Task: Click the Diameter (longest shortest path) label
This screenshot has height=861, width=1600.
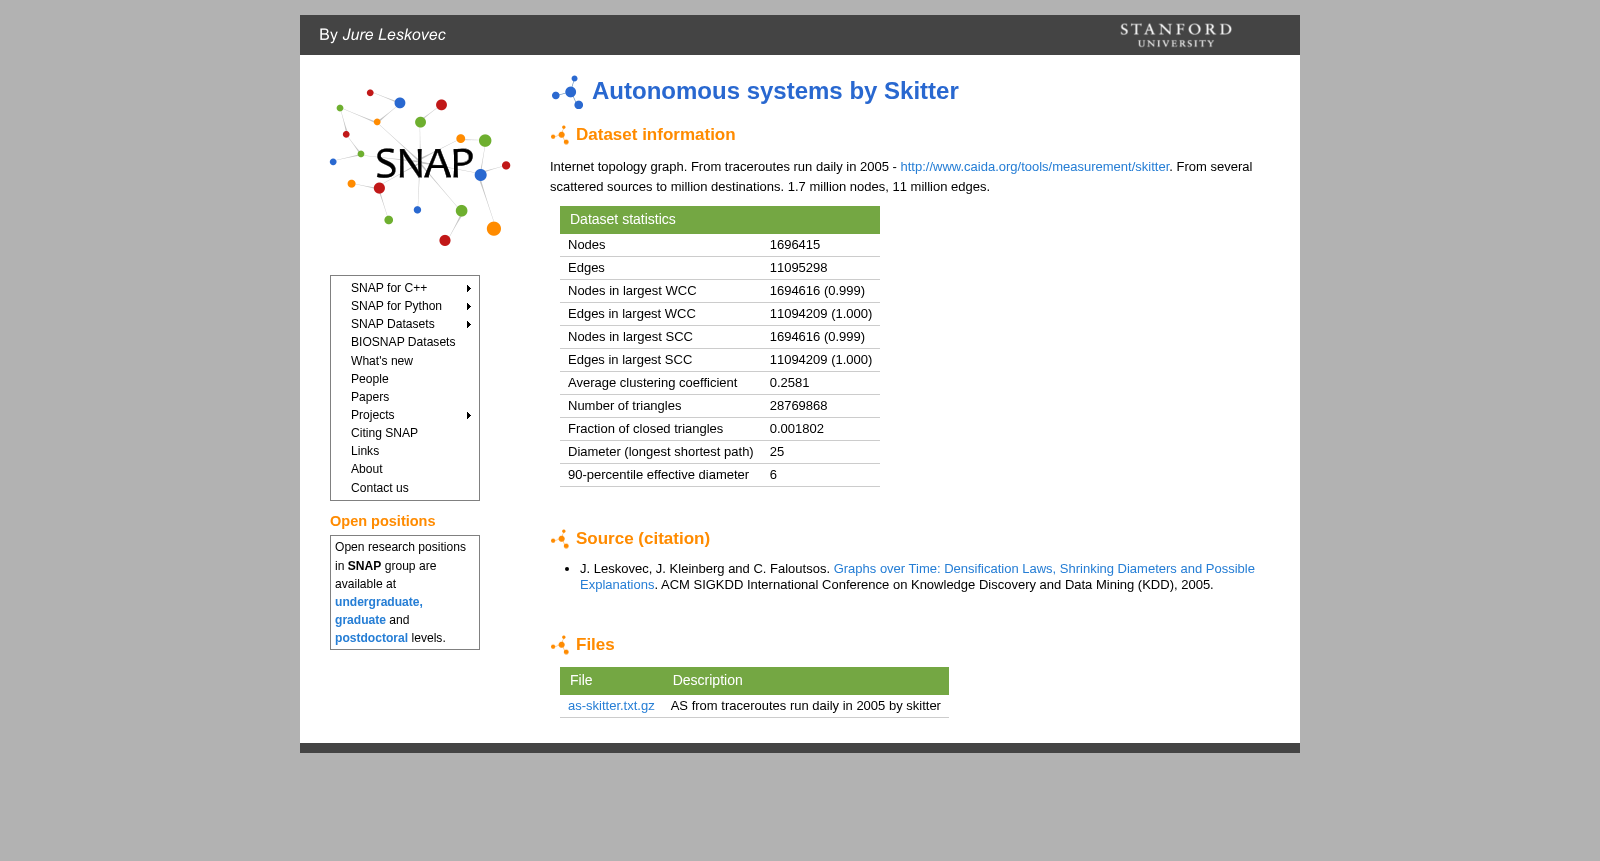Action: click(661, 452)
